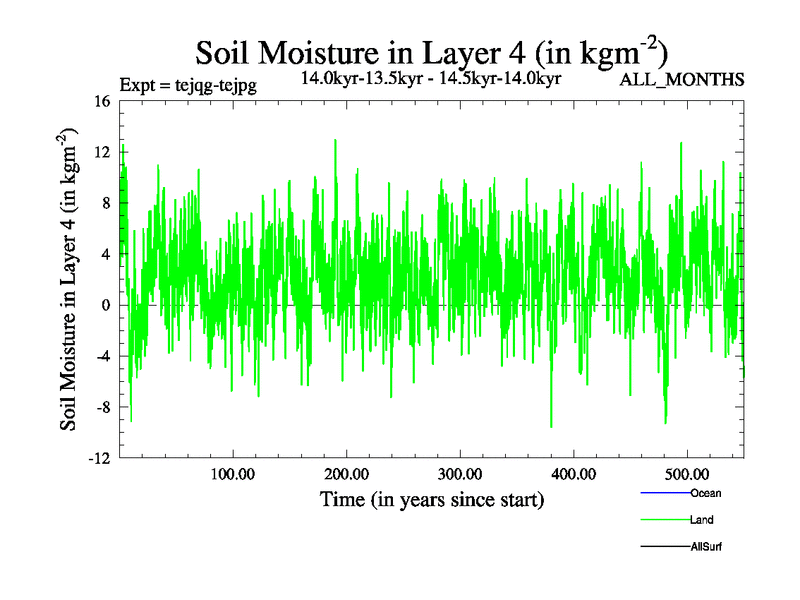This screenshot has height=600, width=800.
Task: Click the chart title 'Soil Moisture in Layer 4'
Action: click(x=432, y=52)
